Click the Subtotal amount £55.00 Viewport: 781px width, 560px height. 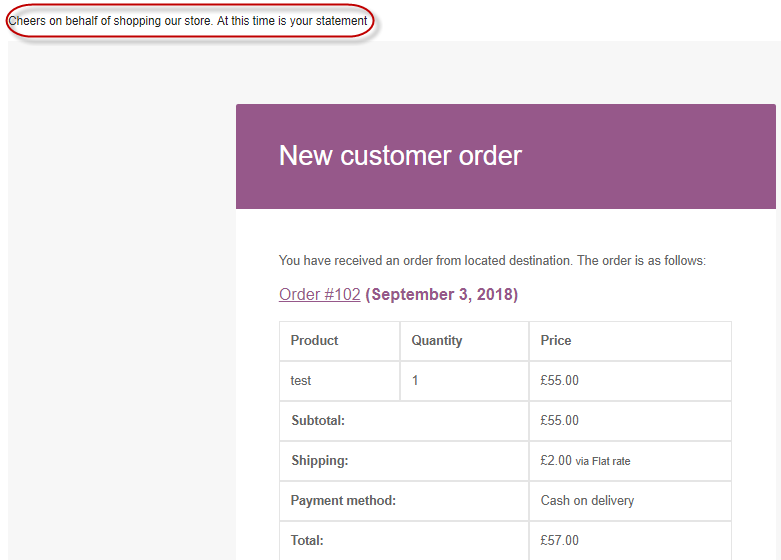(x=559, y=420)
